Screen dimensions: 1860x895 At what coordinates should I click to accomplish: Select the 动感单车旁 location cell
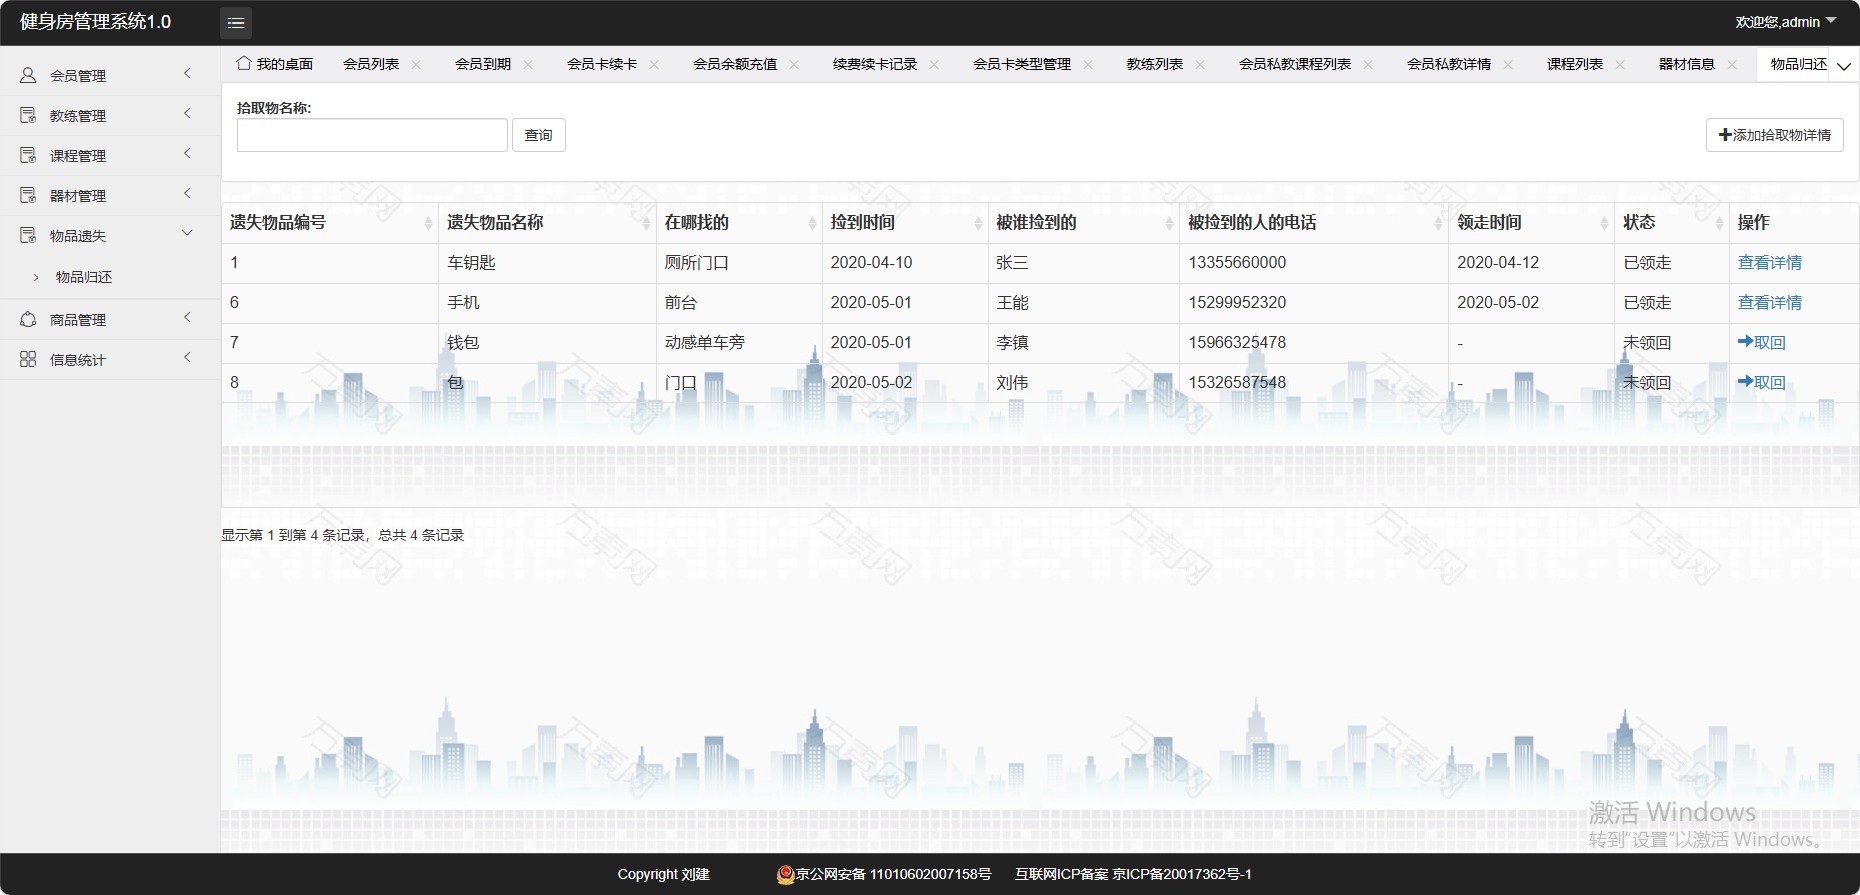pos(739,343)
